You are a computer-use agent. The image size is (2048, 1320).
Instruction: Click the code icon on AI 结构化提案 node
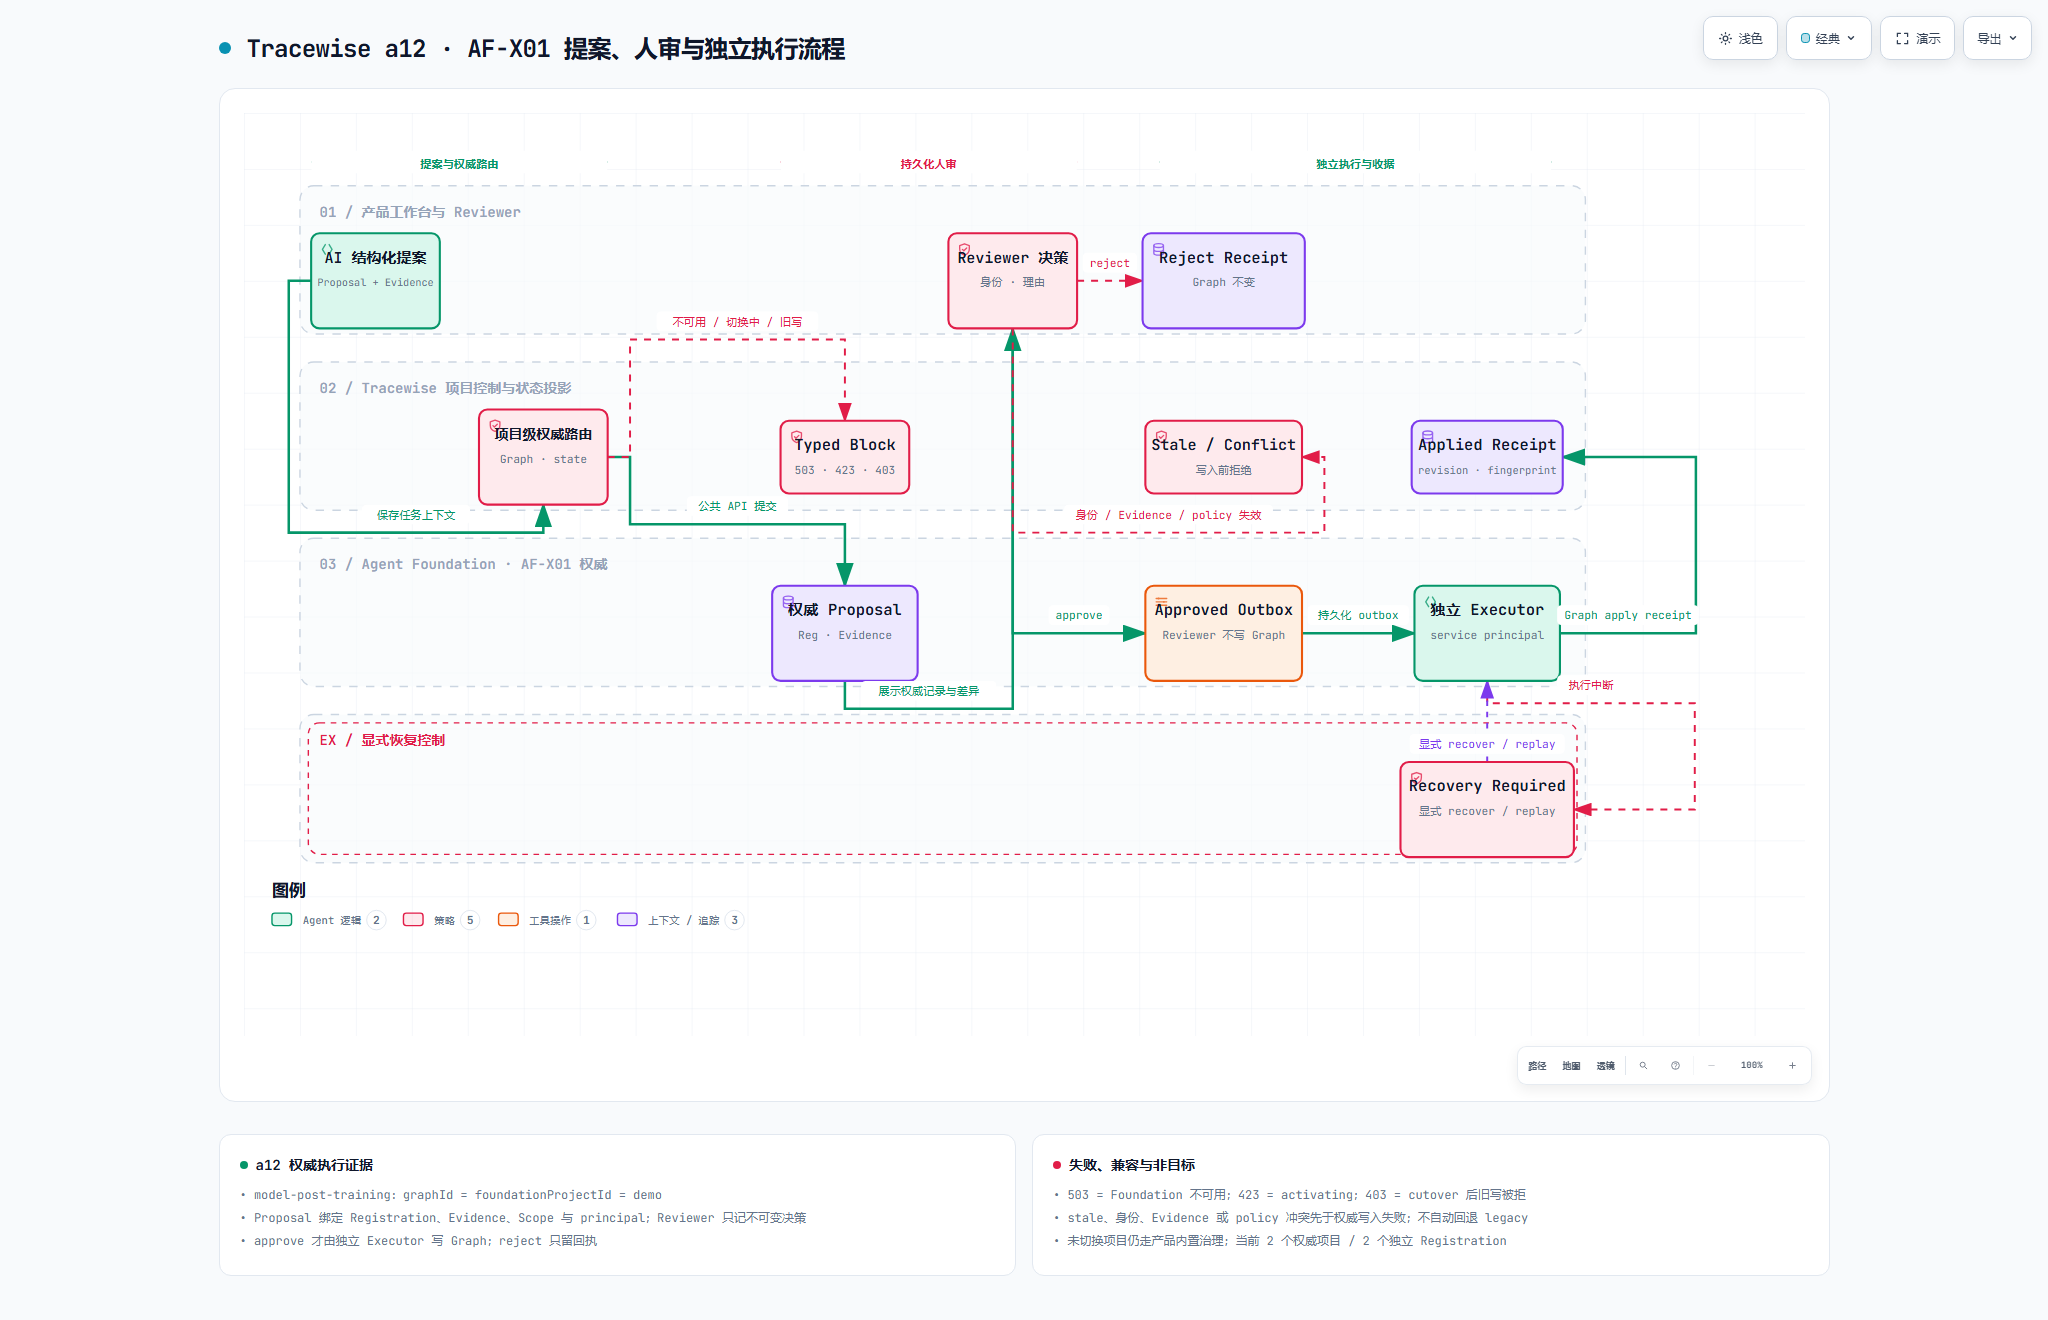tap(327, 249)
